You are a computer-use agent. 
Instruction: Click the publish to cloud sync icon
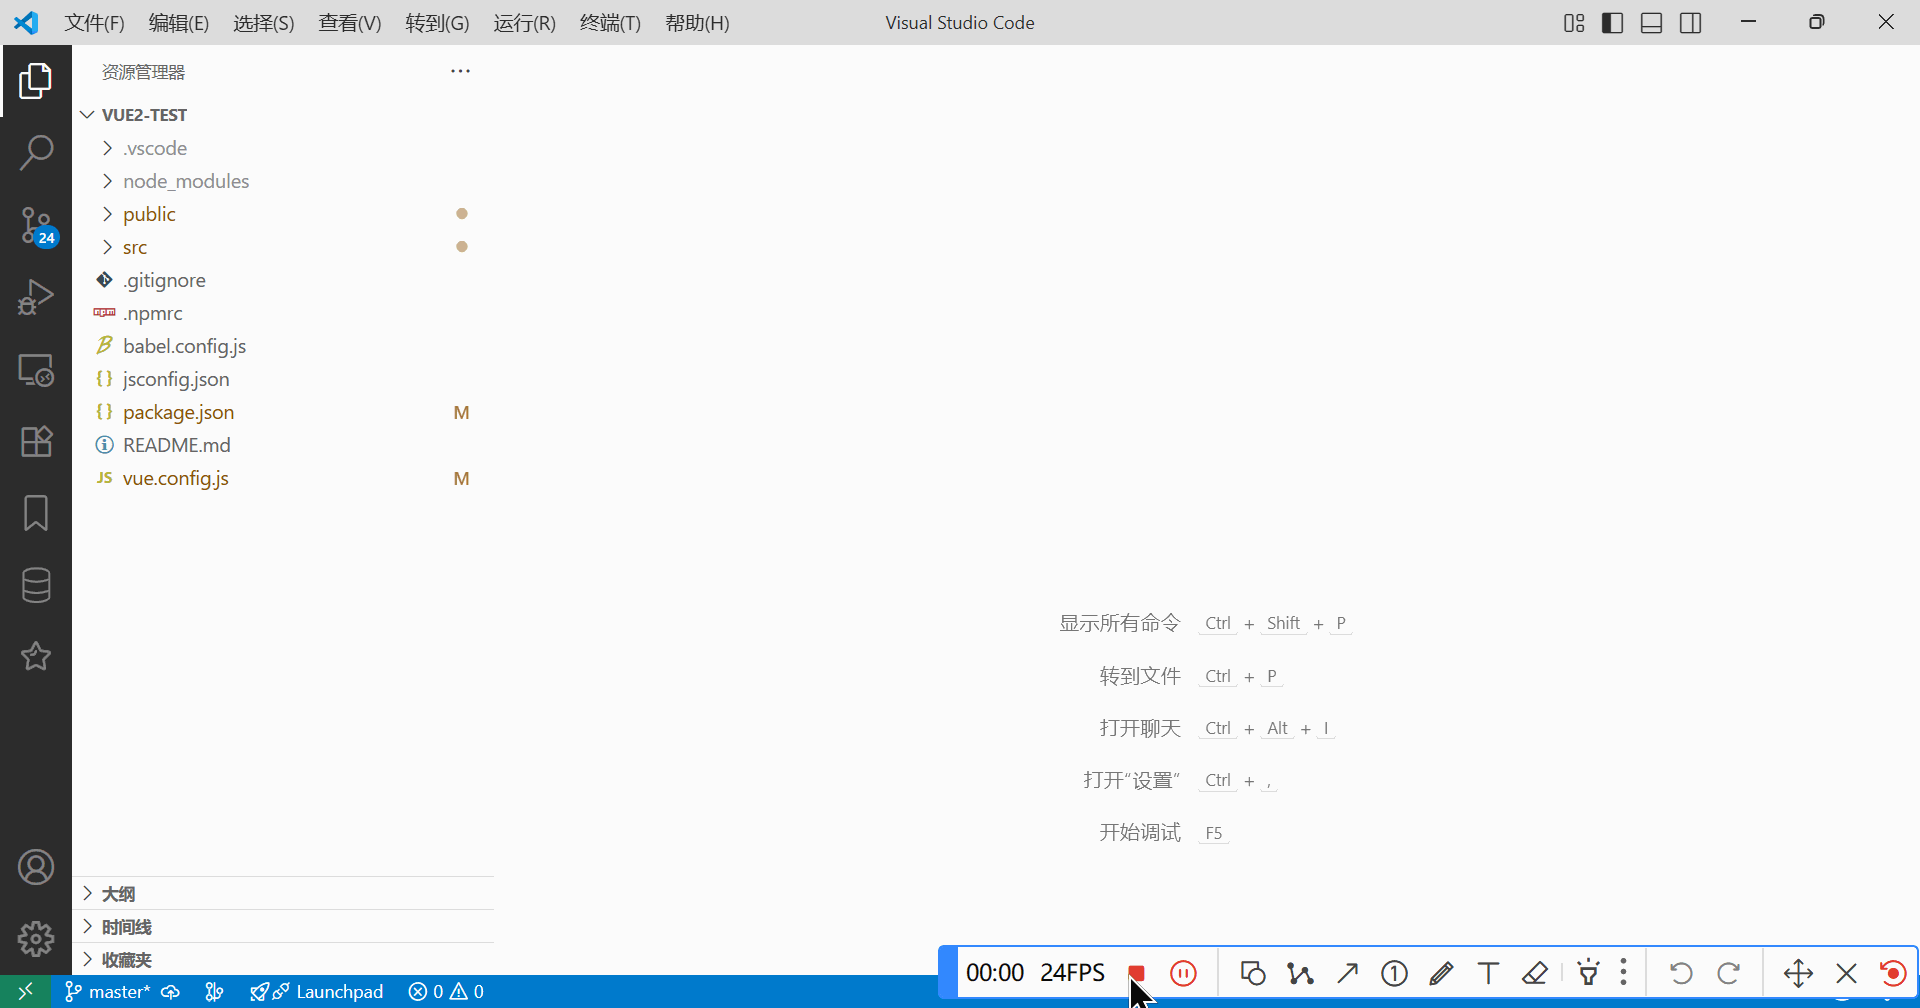171,992
